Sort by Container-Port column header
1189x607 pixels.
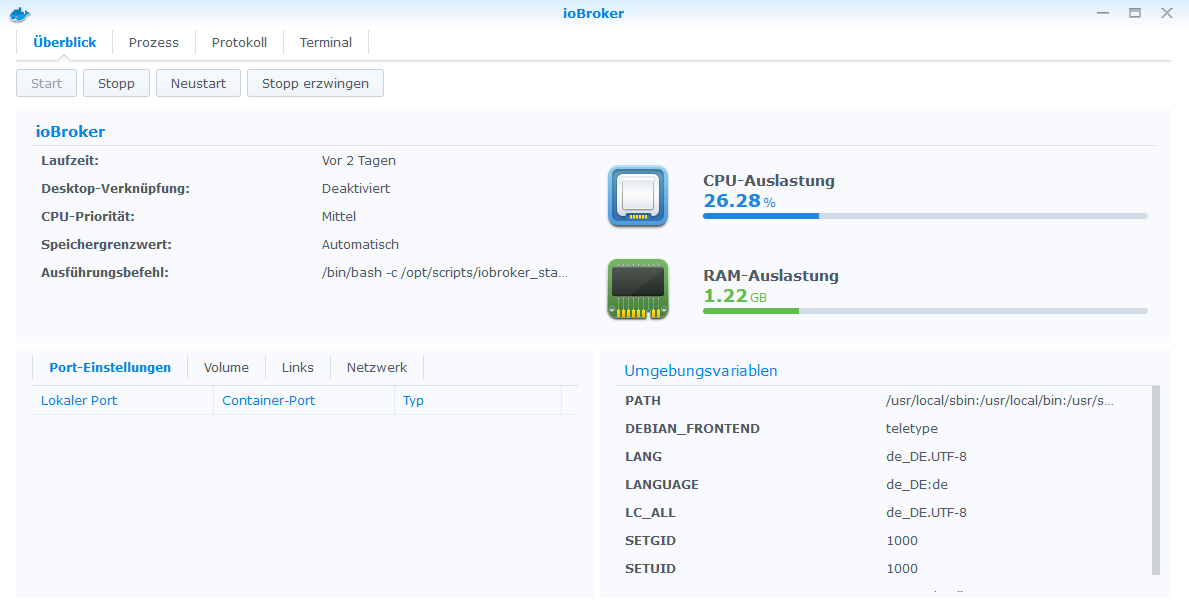[x=303, y=401]
